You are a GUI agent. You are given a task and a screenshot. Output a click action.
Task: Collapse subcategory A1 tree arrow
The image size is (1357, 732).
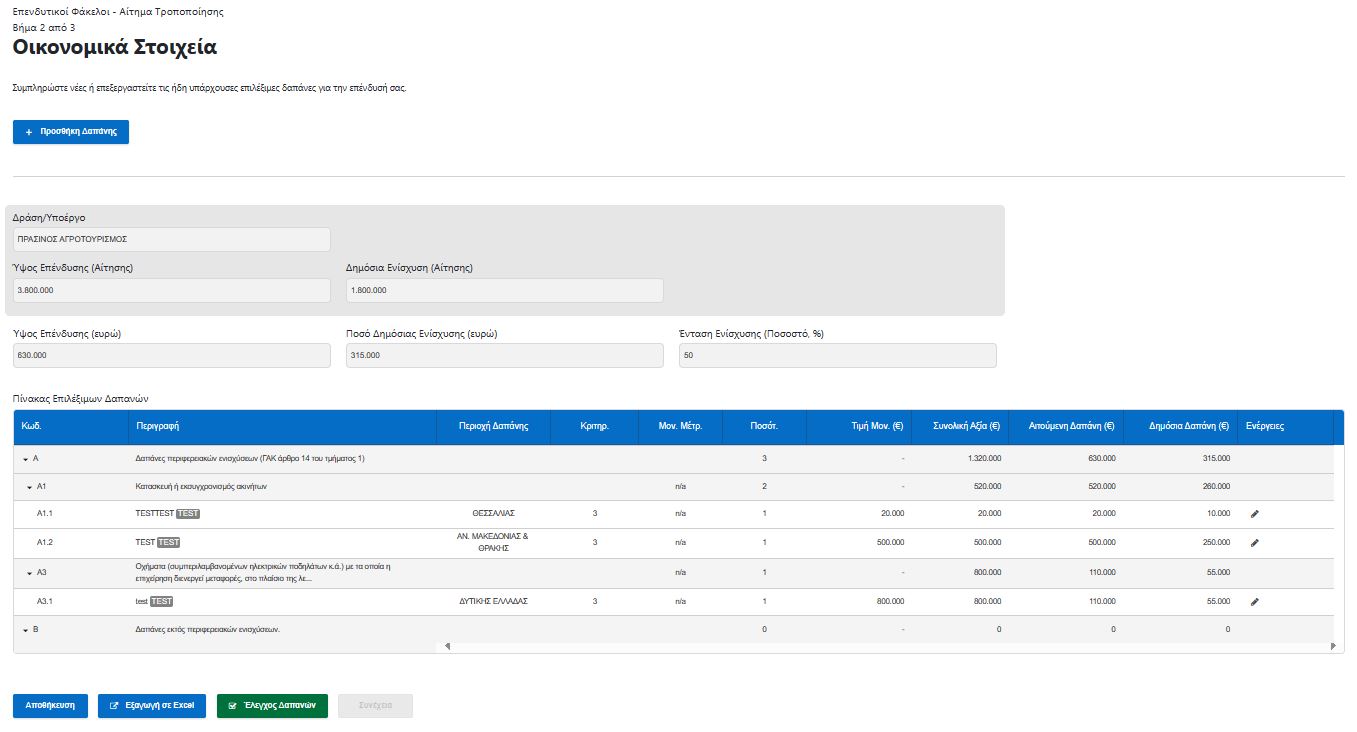(29, 487)
